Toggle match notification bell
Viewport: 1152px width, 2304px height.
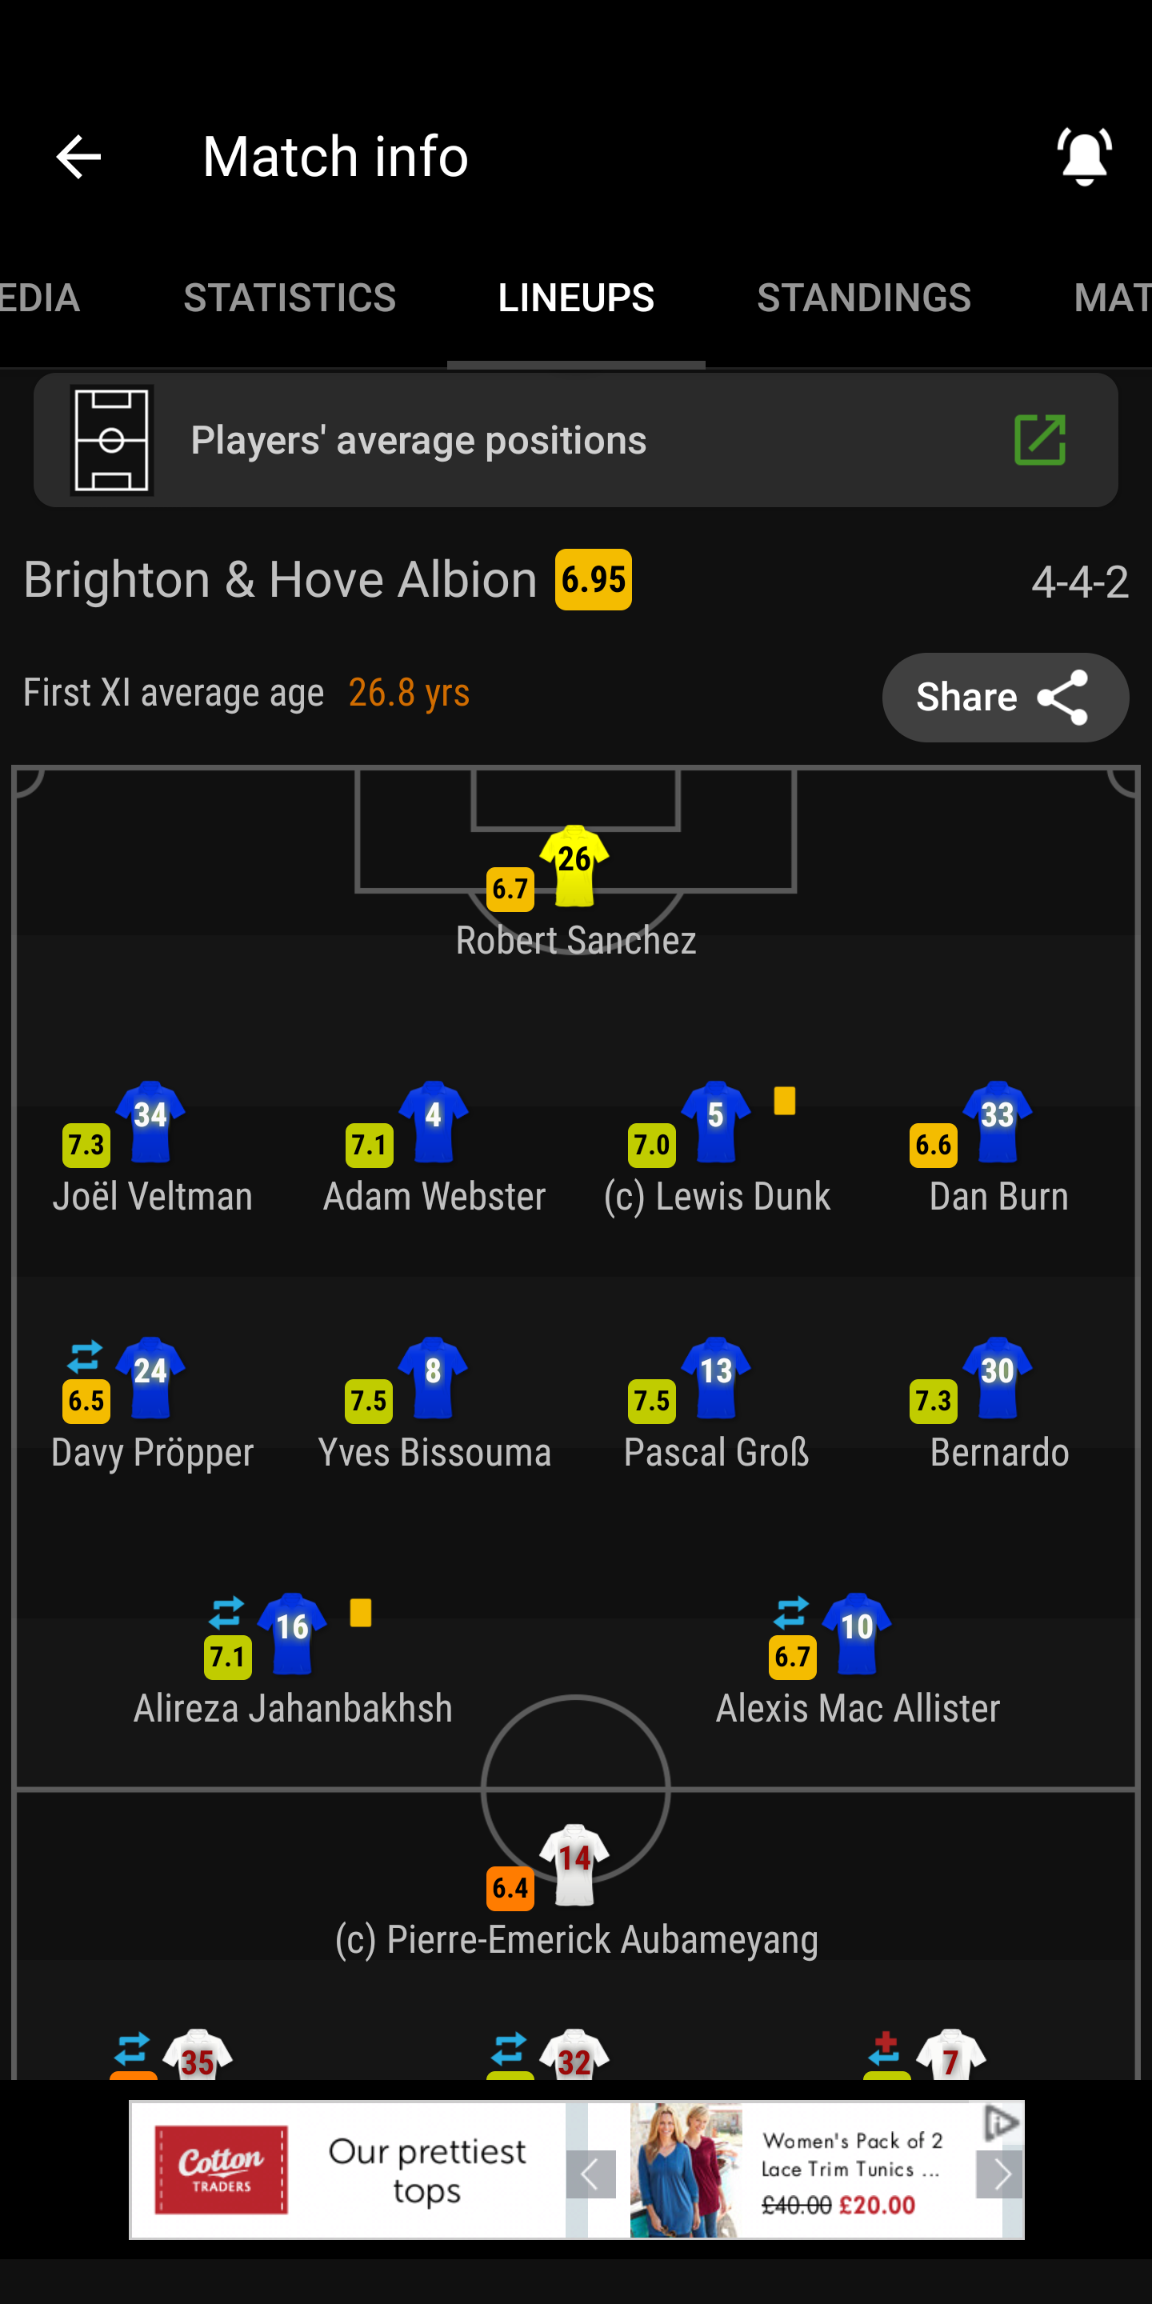click(x=1084, y=157)
